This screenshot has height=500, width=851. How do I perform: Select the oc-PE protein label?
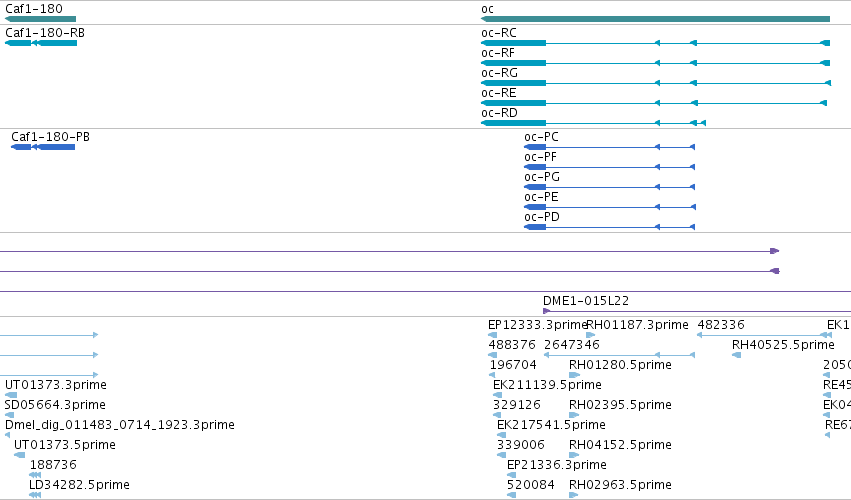click(541, 197)
